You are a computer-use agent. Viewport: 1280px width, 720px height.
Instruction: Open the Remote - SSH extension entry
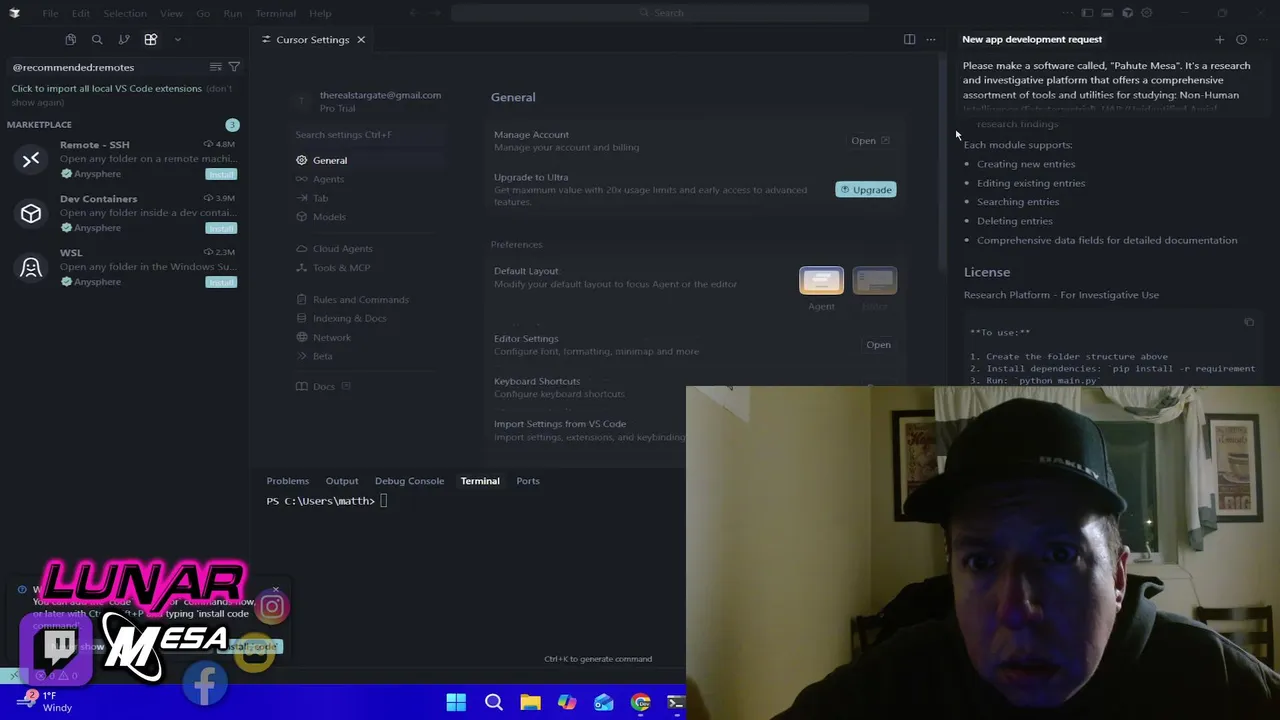pyautogui.click(x=122, y=159)
